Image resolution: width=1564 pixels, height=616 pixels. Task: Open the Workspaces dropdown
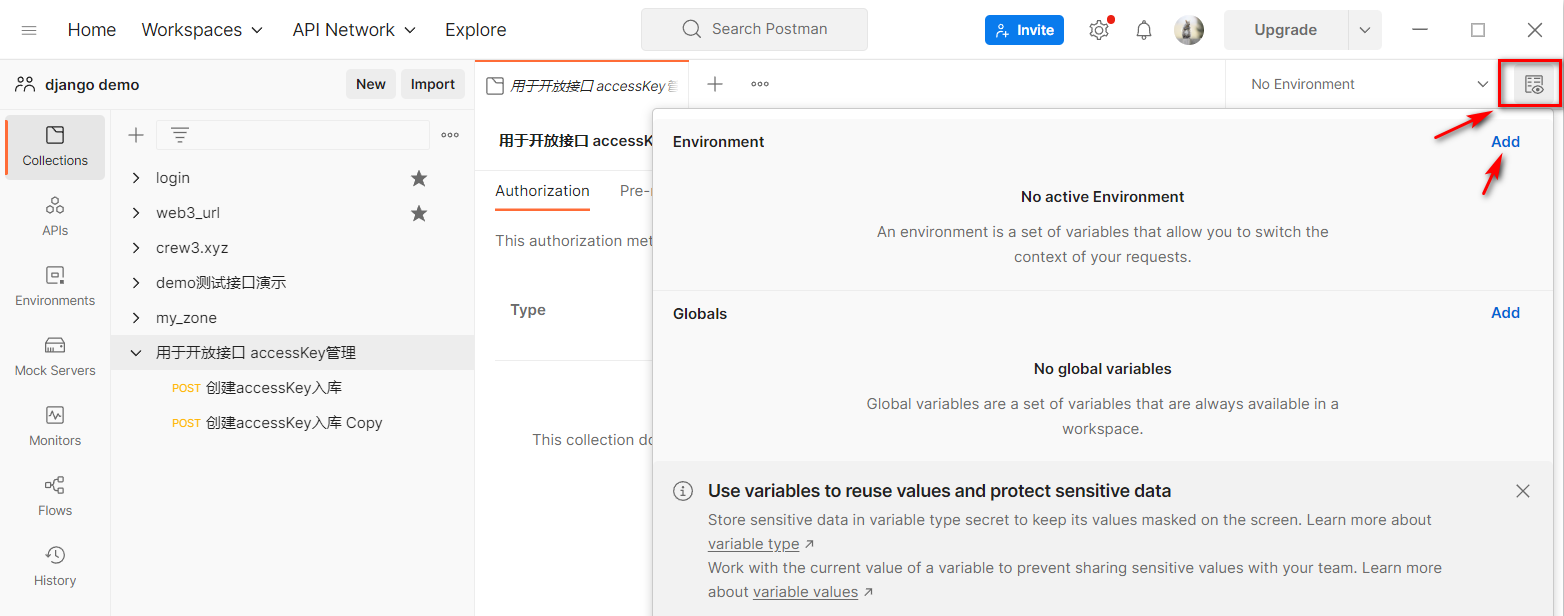[203, 30]
